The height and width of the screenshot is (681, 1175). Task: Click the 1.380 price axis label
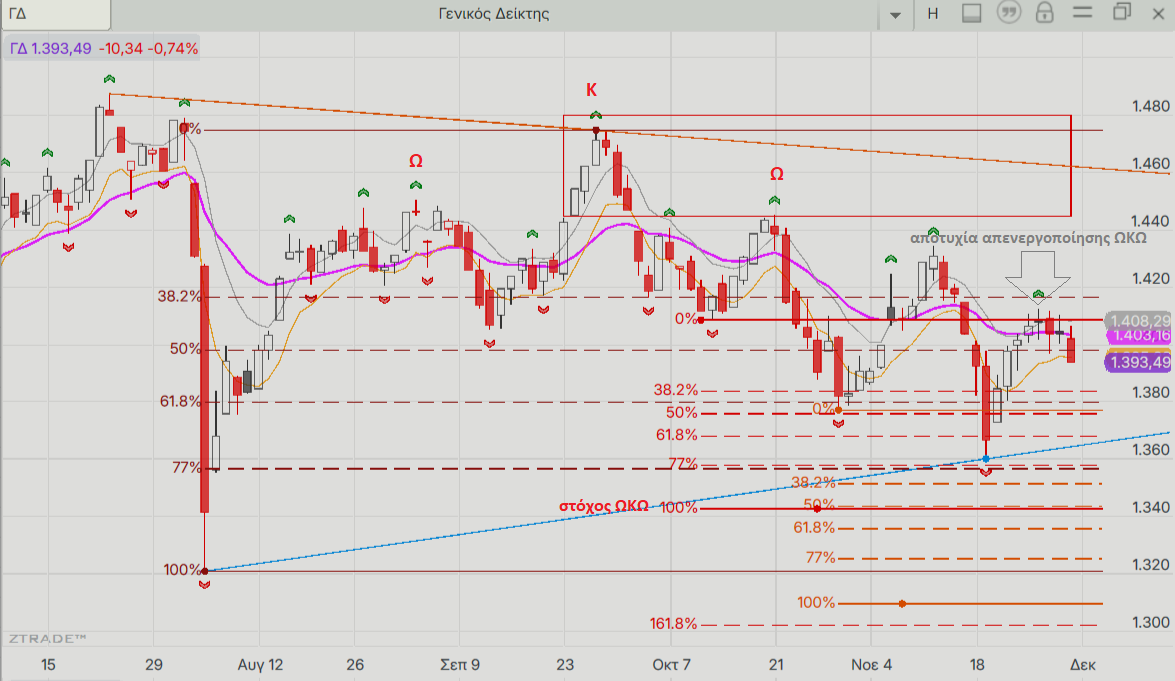click(x=1150, y=393)
